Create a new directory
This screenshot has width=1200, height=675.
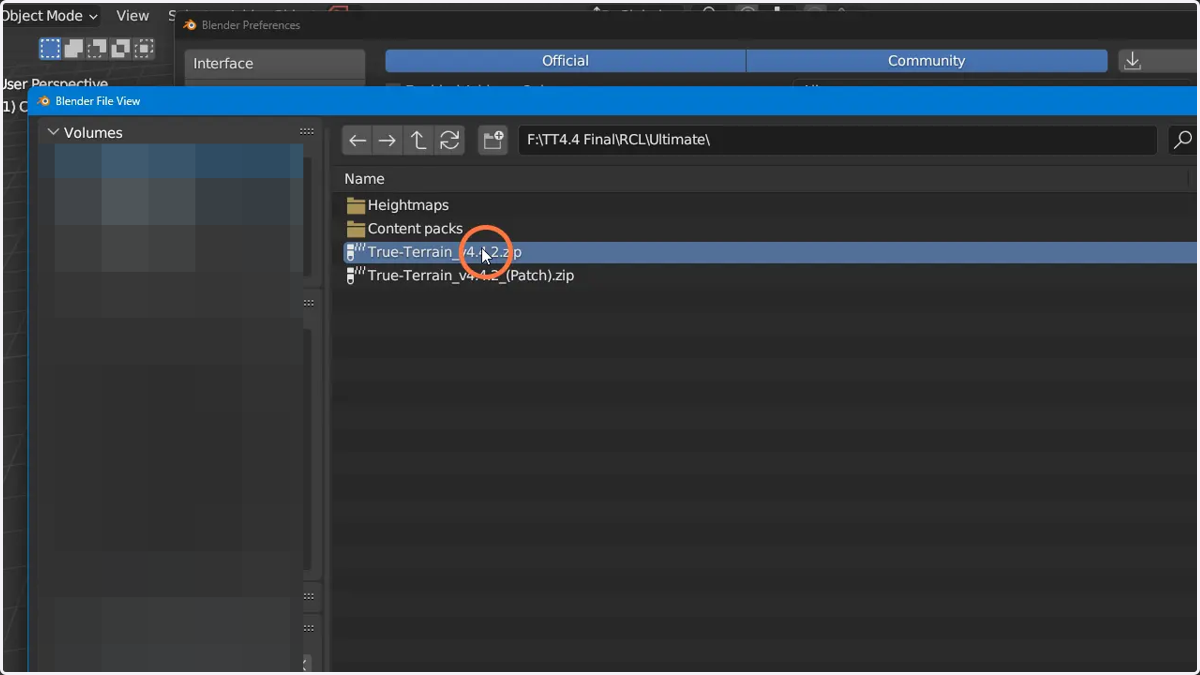pyautogui.click(x=493, y=141)
